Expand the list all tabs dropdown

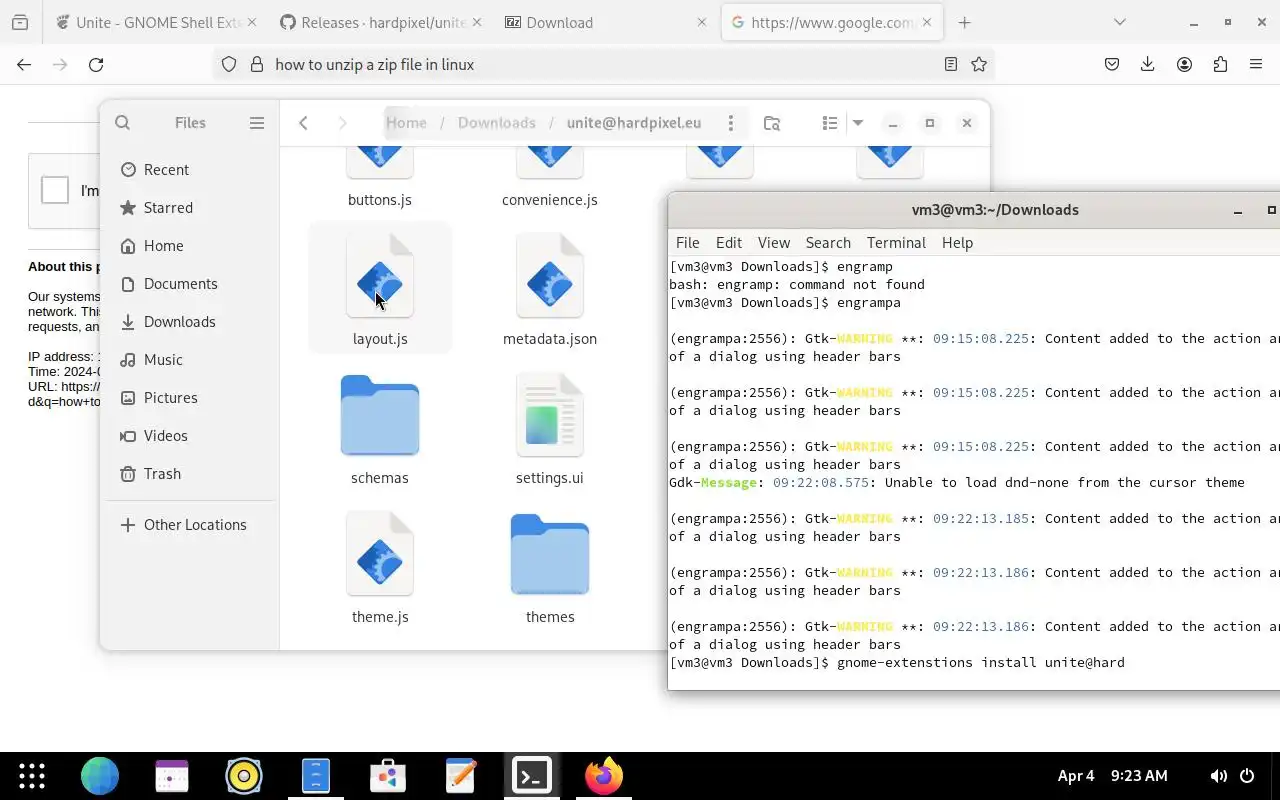point(1120,22)
